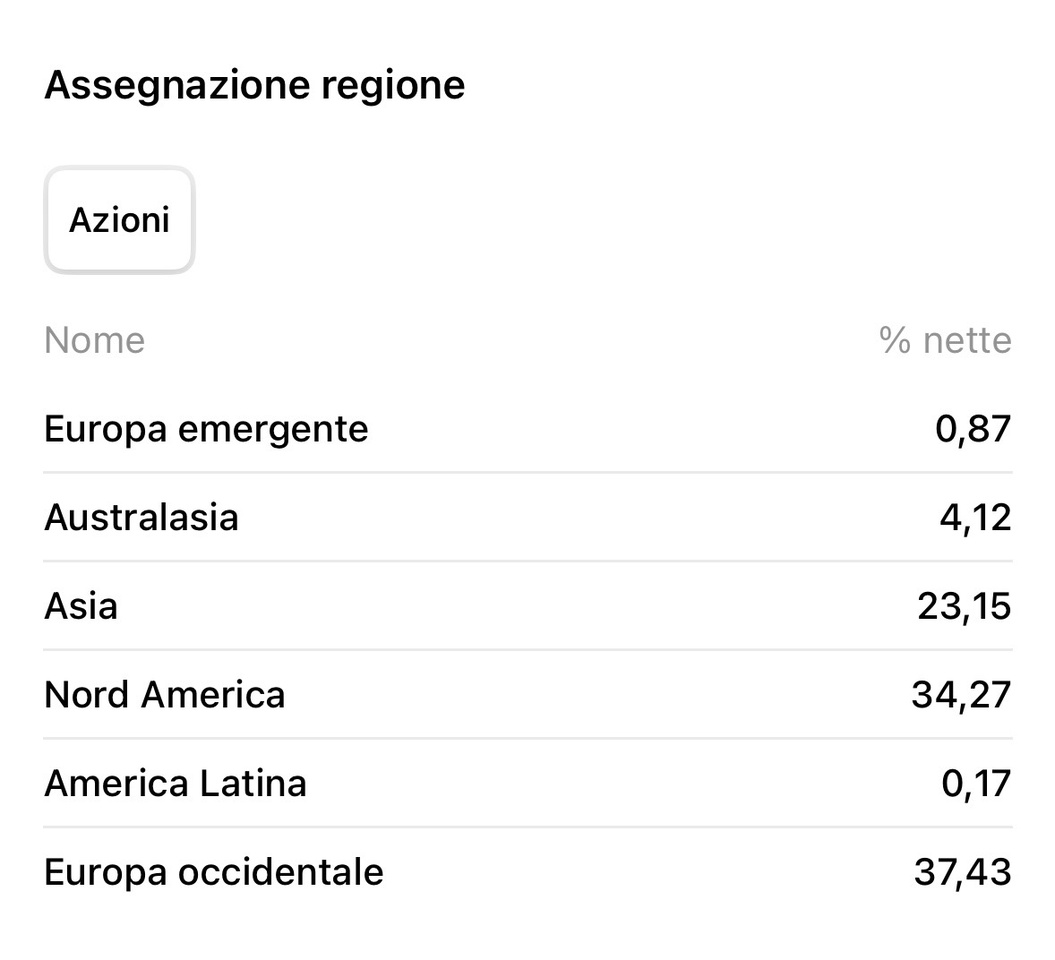Select the Europa occidentale region name
Image resolution: width=1055 pixels, height=960 pixels.
tap(213, 872)
